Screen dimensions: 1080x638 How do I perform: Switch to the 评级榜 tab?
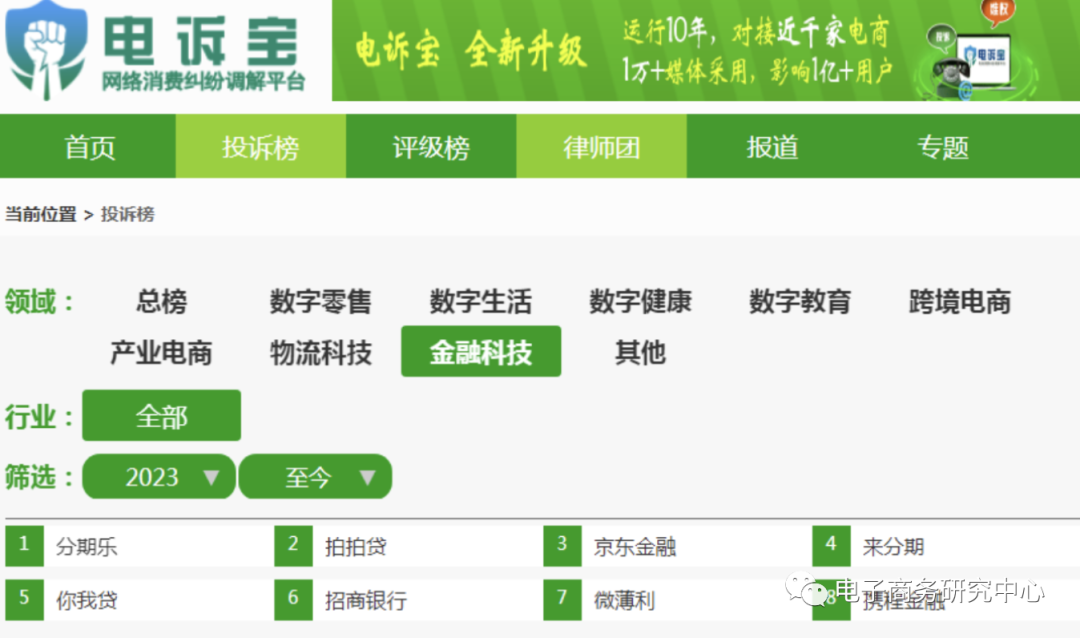(x=430, y=146)
